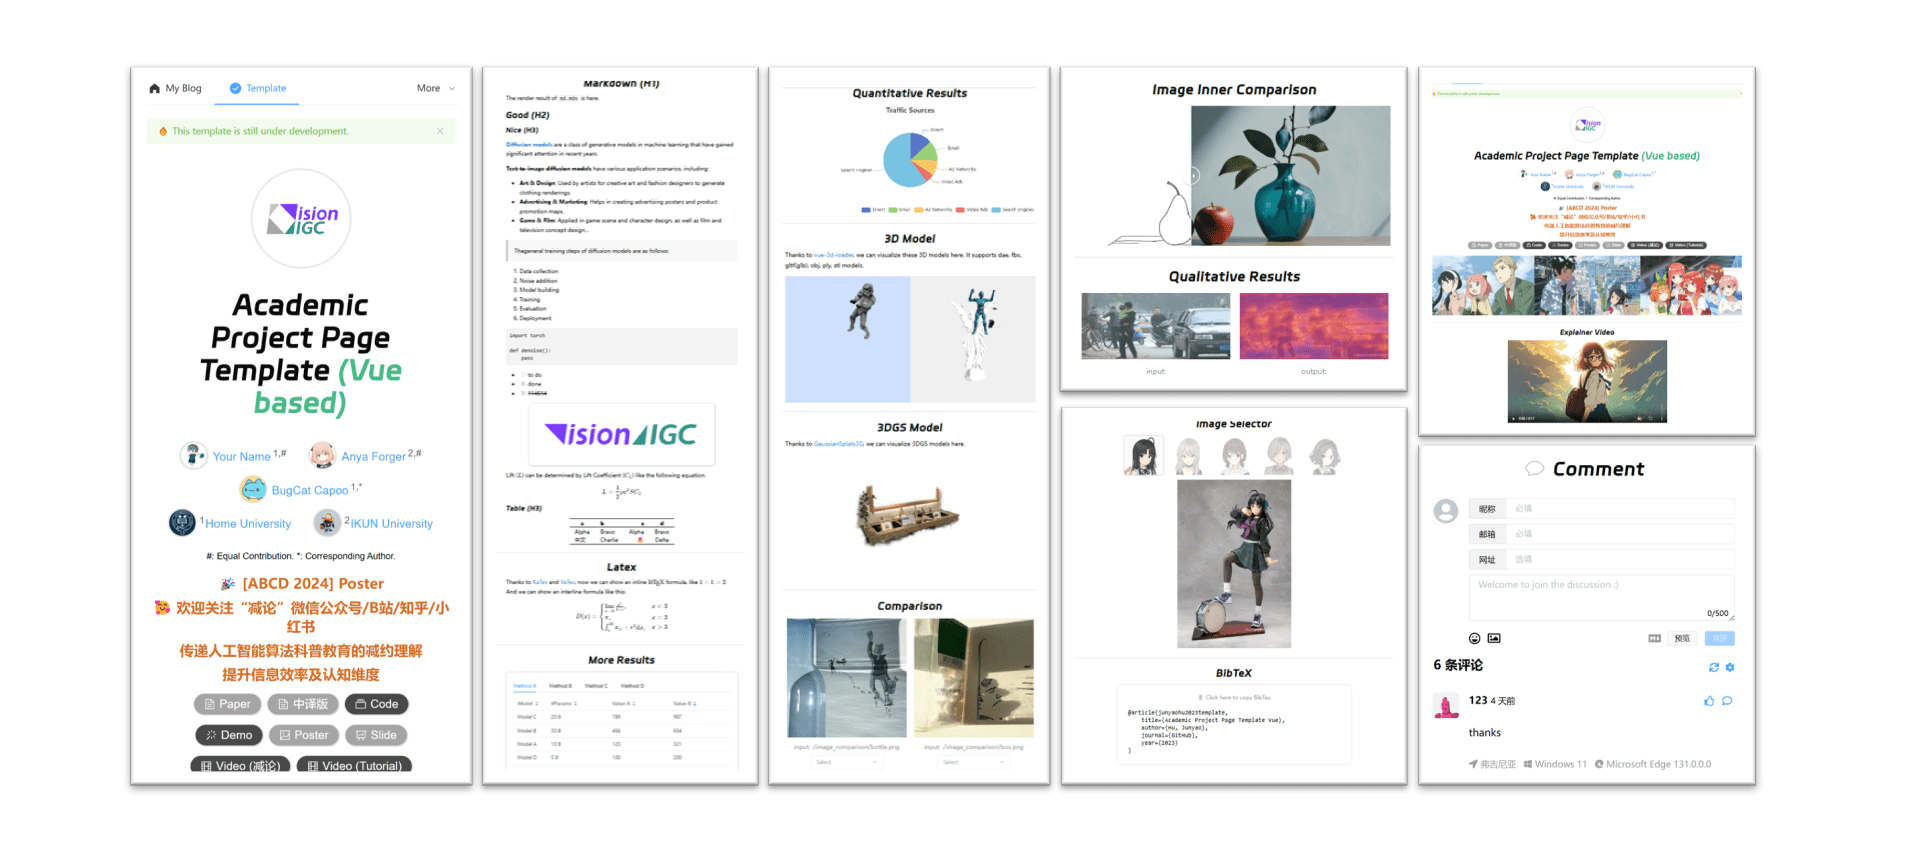This screenshot has height=862, width=1911.
Task: Click the Markdown support icon
Action: coord(1654,638)
